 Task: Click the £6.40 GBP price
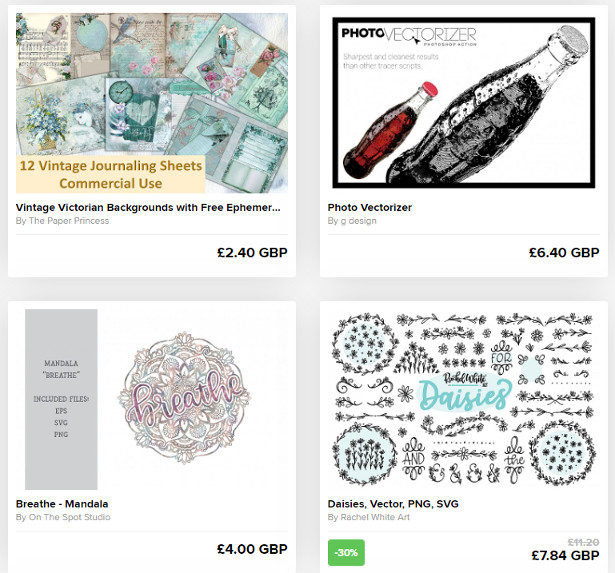[x=564, y=253]
